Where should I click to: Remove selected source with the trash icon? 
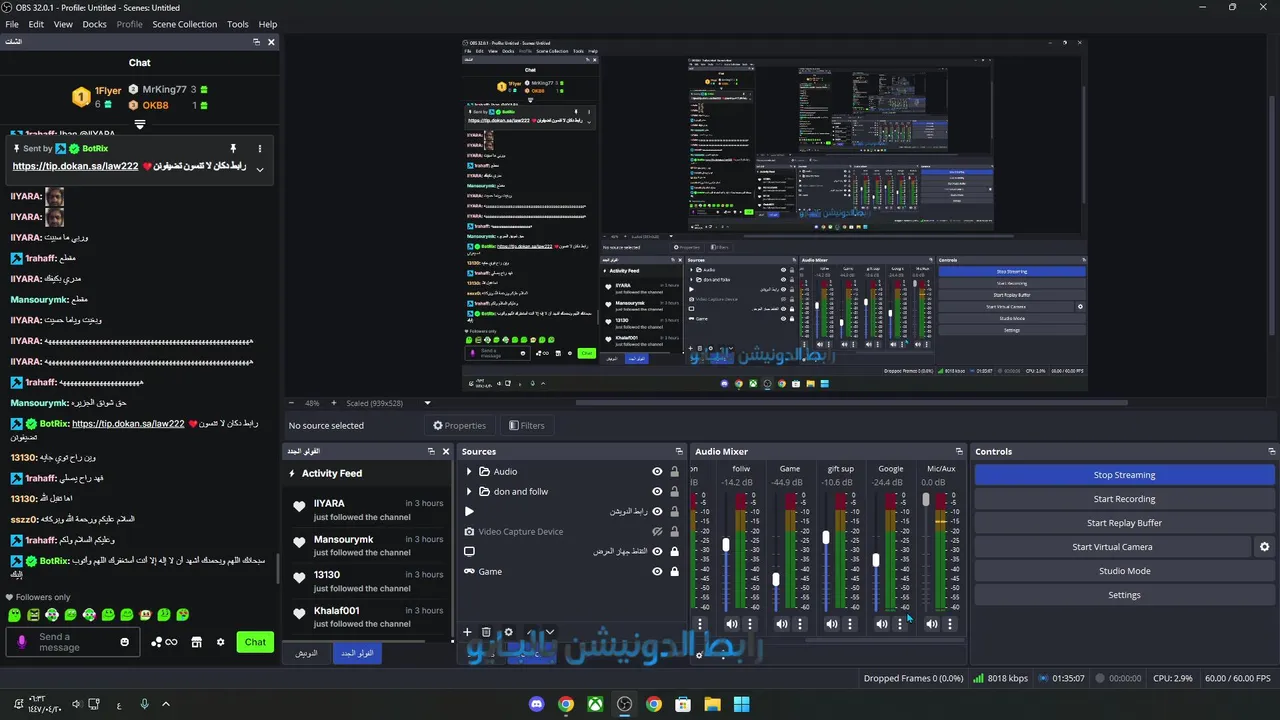coord(486,632)
